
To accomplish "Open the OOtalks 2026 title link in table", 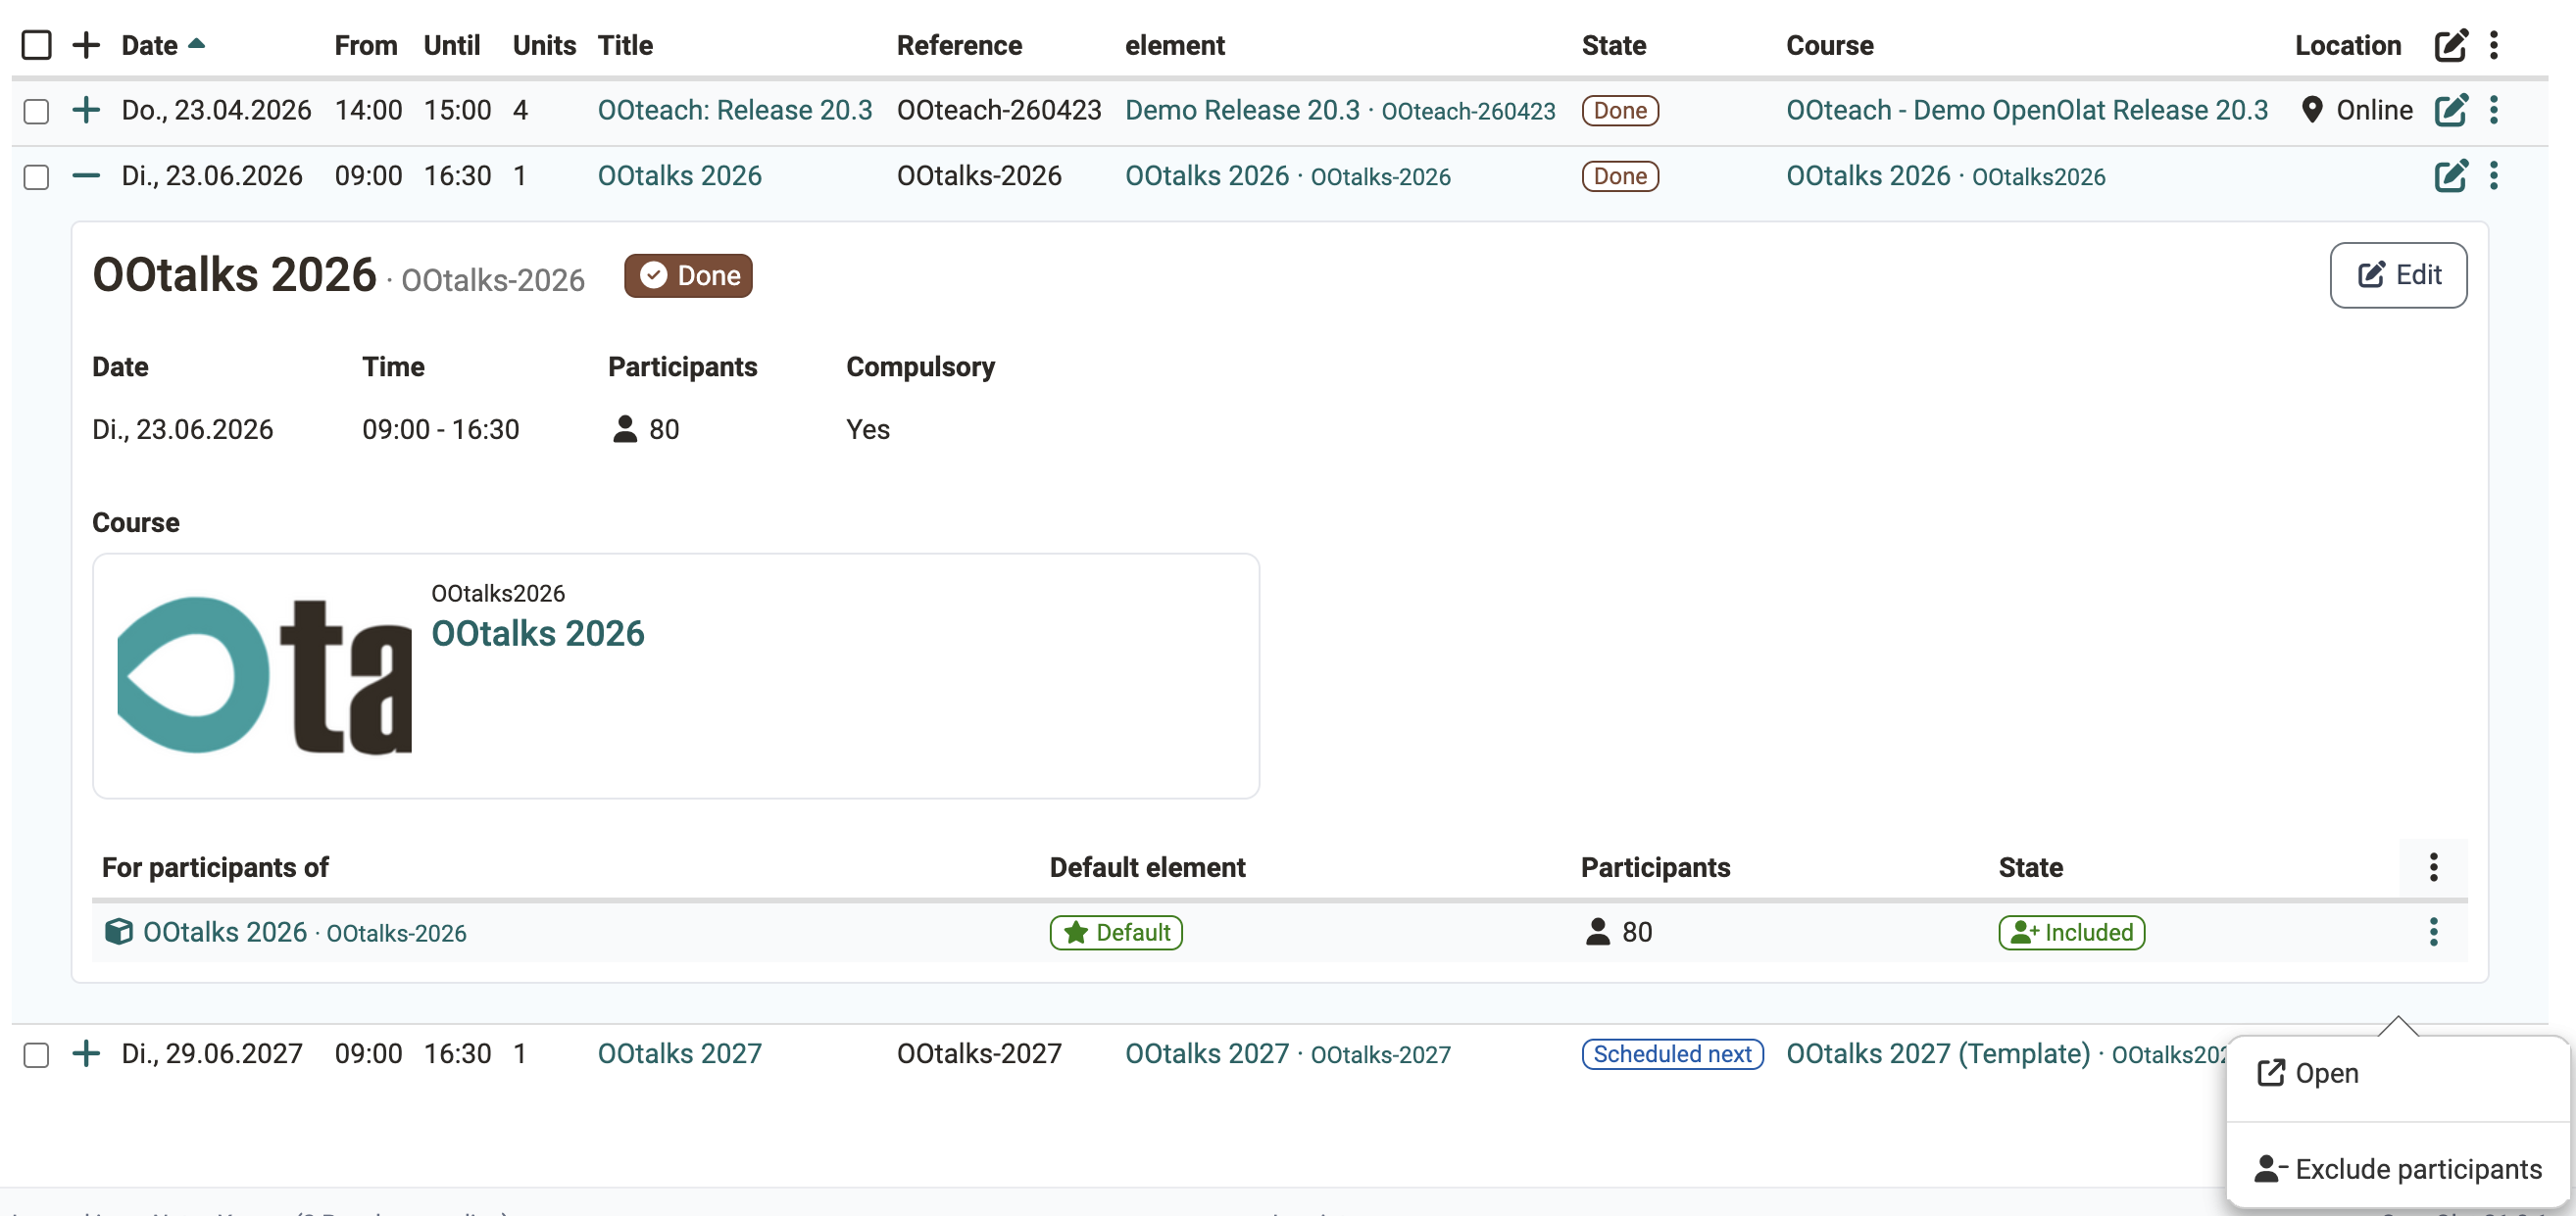I will tap(679, 176).
